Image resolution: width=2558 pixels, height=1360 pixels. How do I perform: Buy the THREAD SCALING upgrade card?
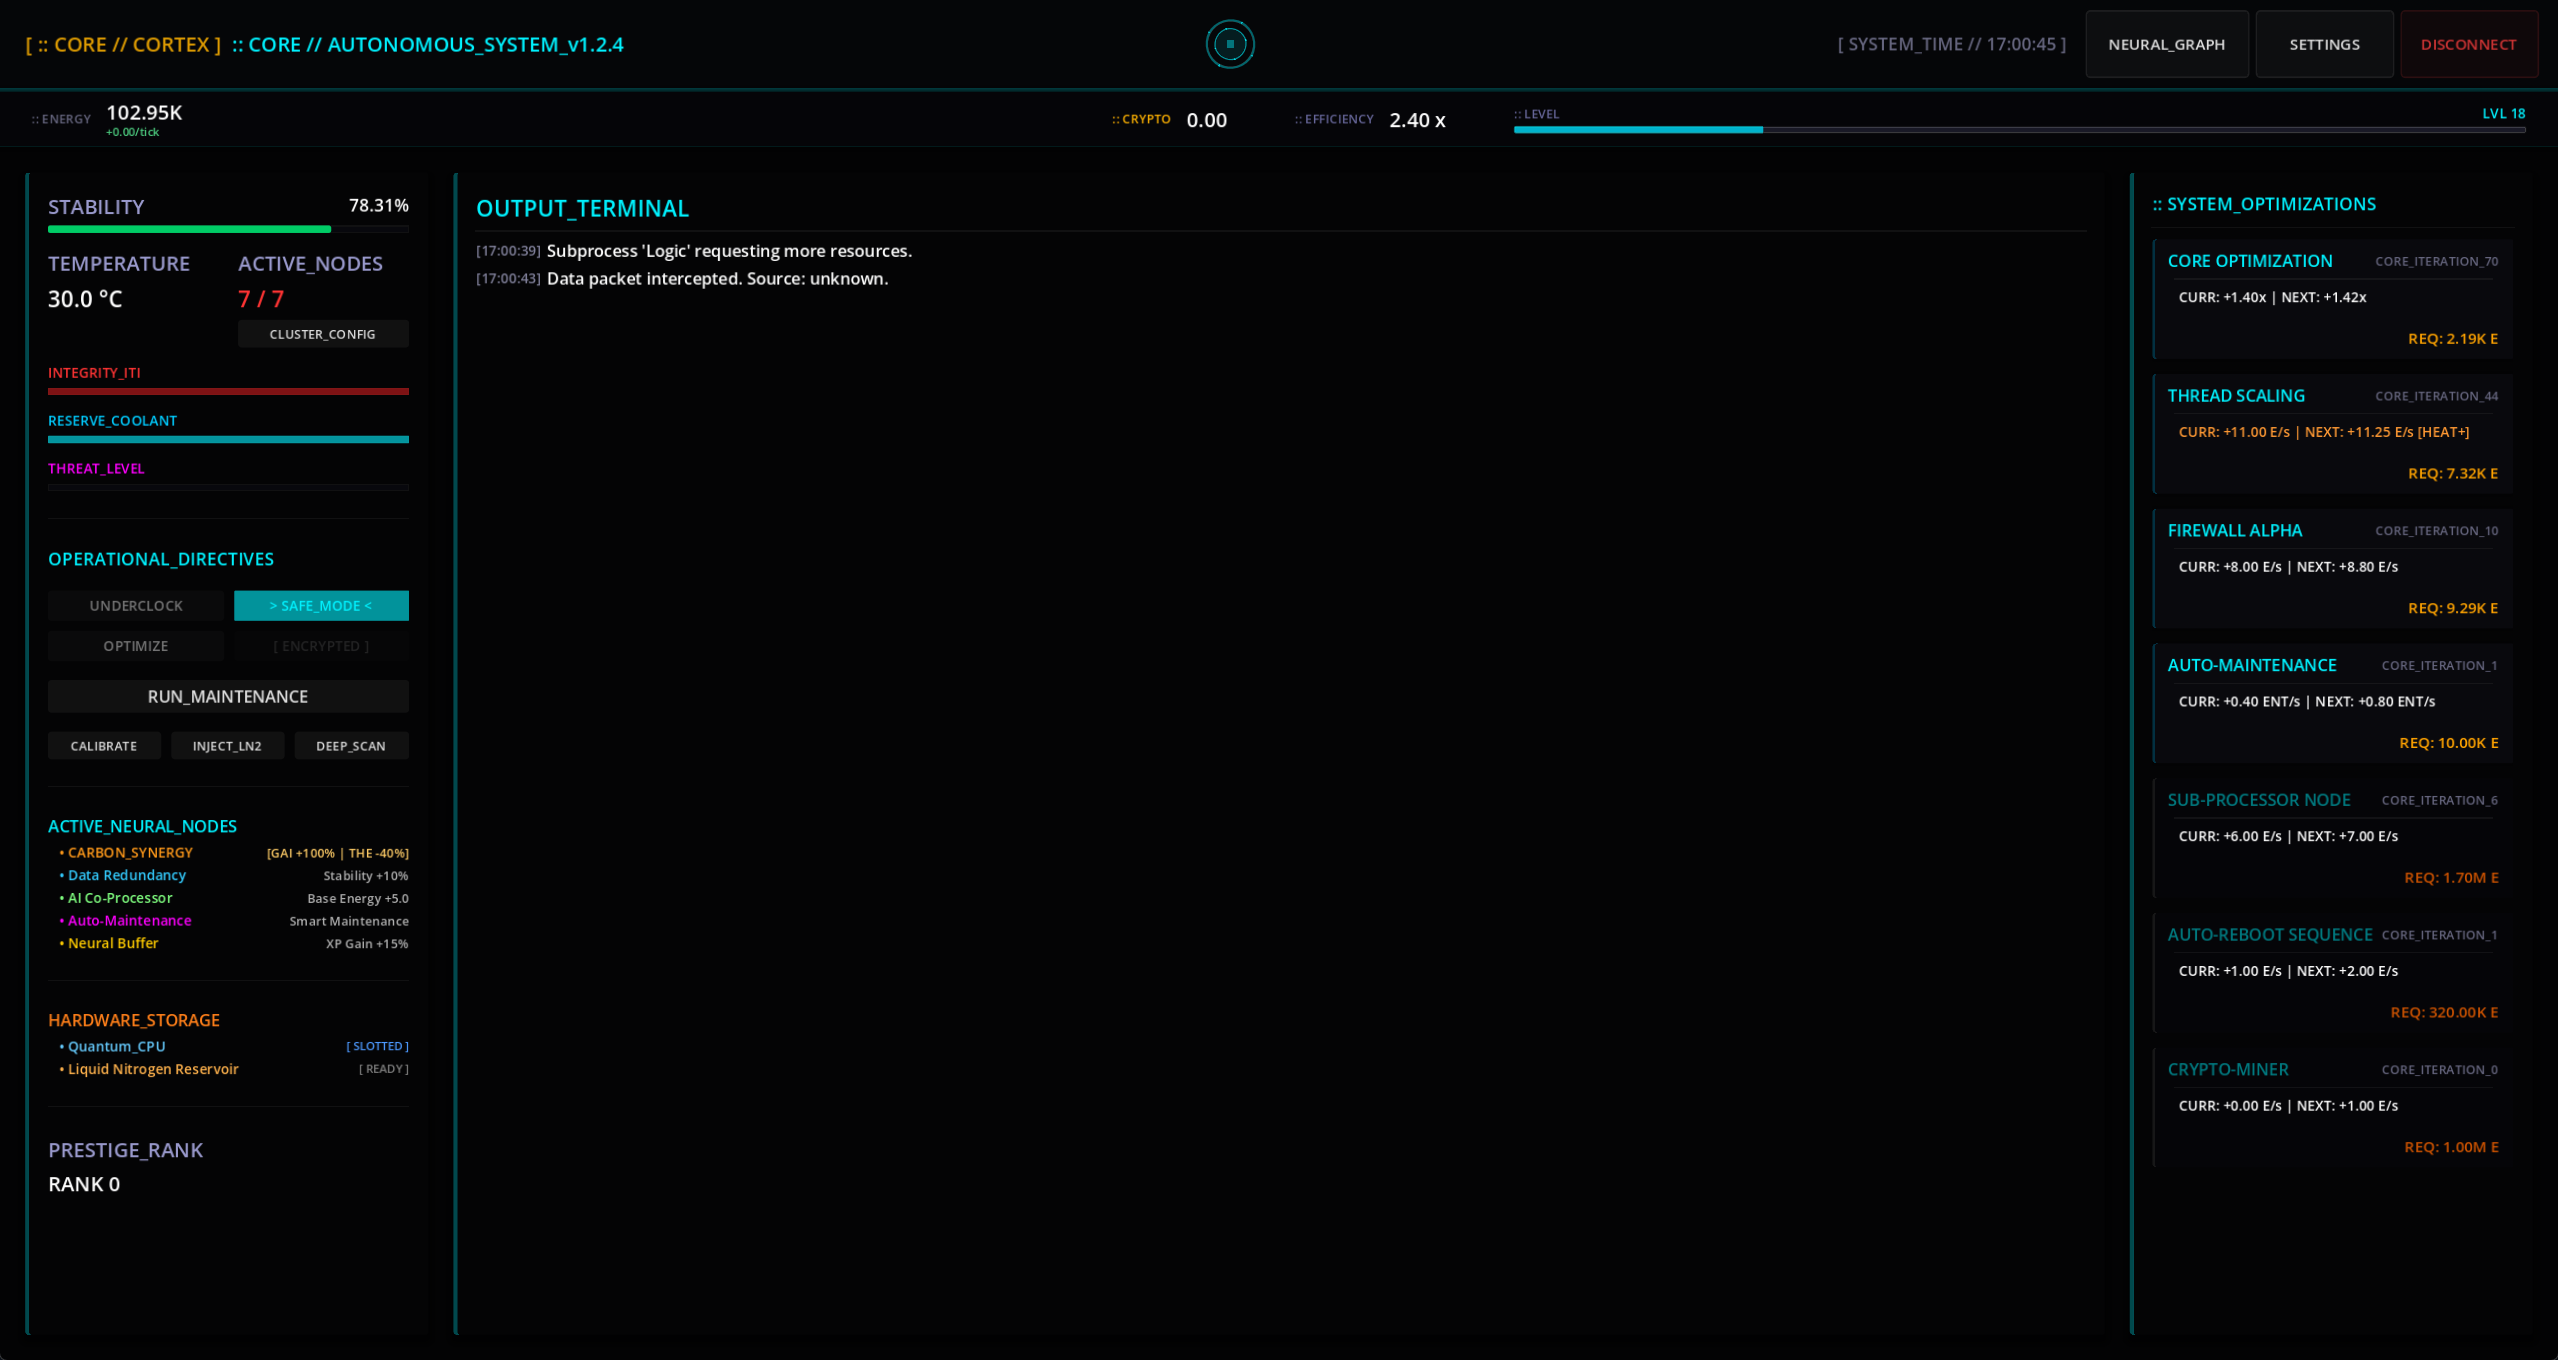[2332, 434]
